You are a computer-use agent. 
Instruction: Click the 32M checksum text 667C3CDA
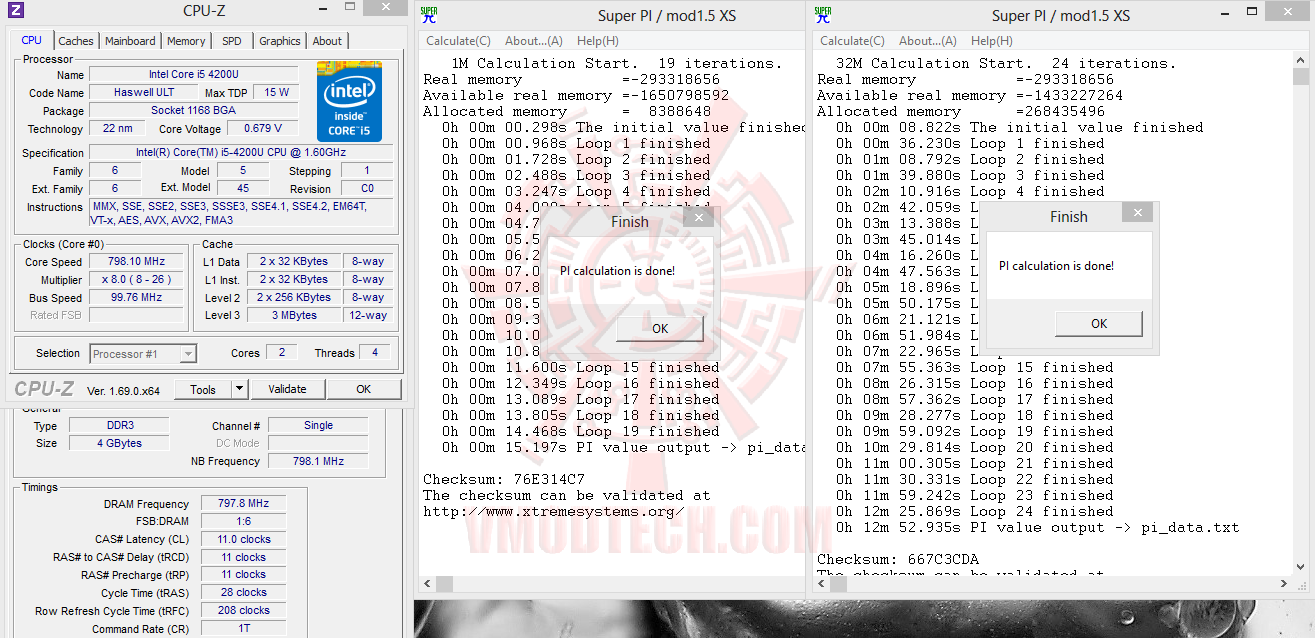pos(943,559)
